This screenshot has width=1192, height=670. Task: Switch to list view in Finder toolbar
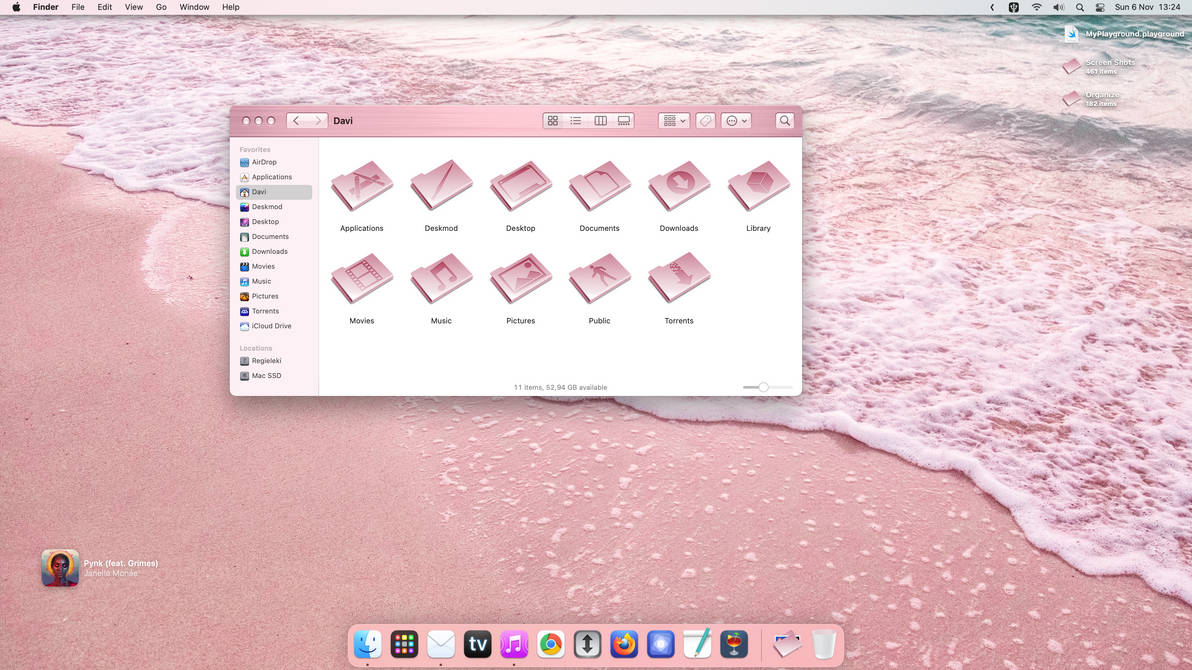576,121
